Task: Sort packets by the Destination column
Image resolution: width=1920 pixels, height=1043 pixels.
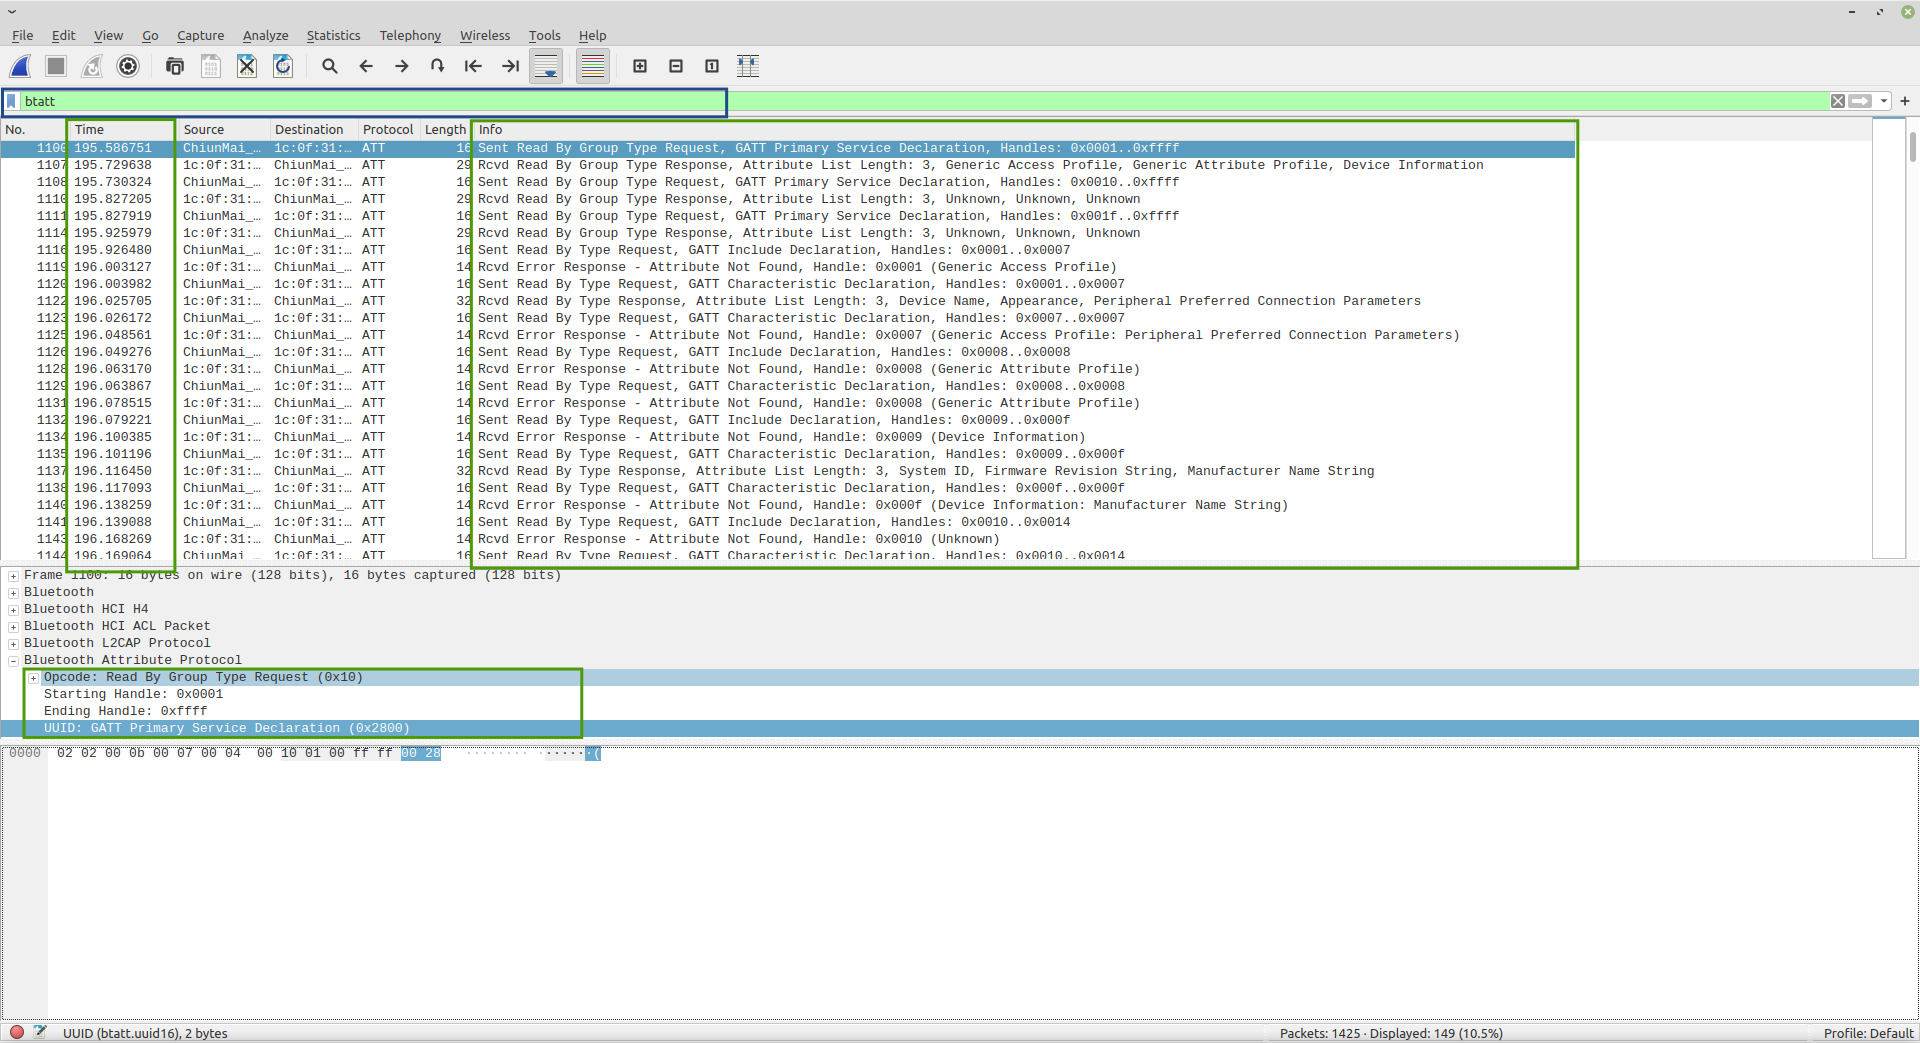Action: tap(314, 130)
